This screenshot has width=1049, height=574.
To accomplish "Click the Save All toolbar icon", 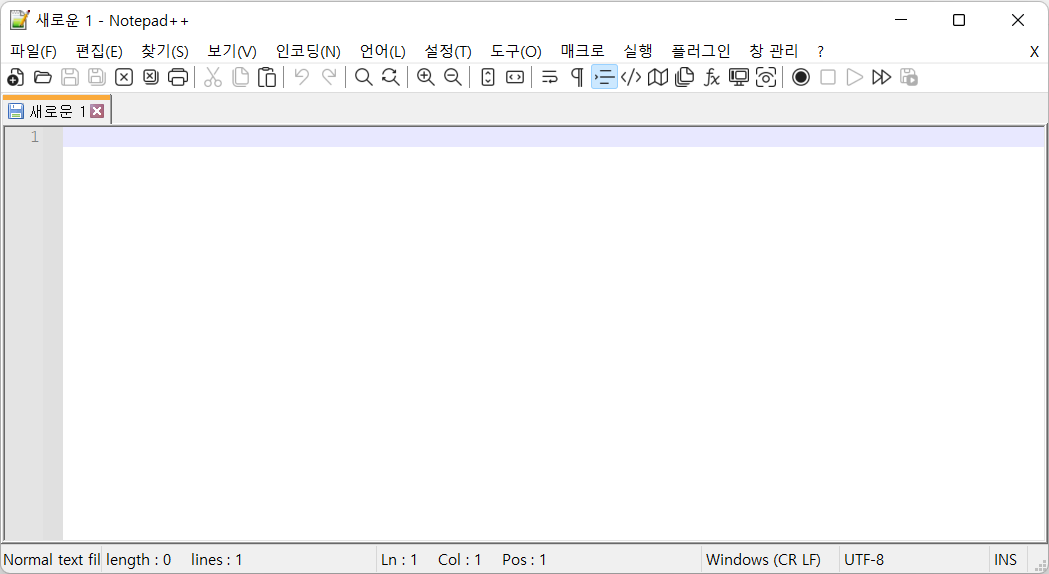I will coord(97,78).
